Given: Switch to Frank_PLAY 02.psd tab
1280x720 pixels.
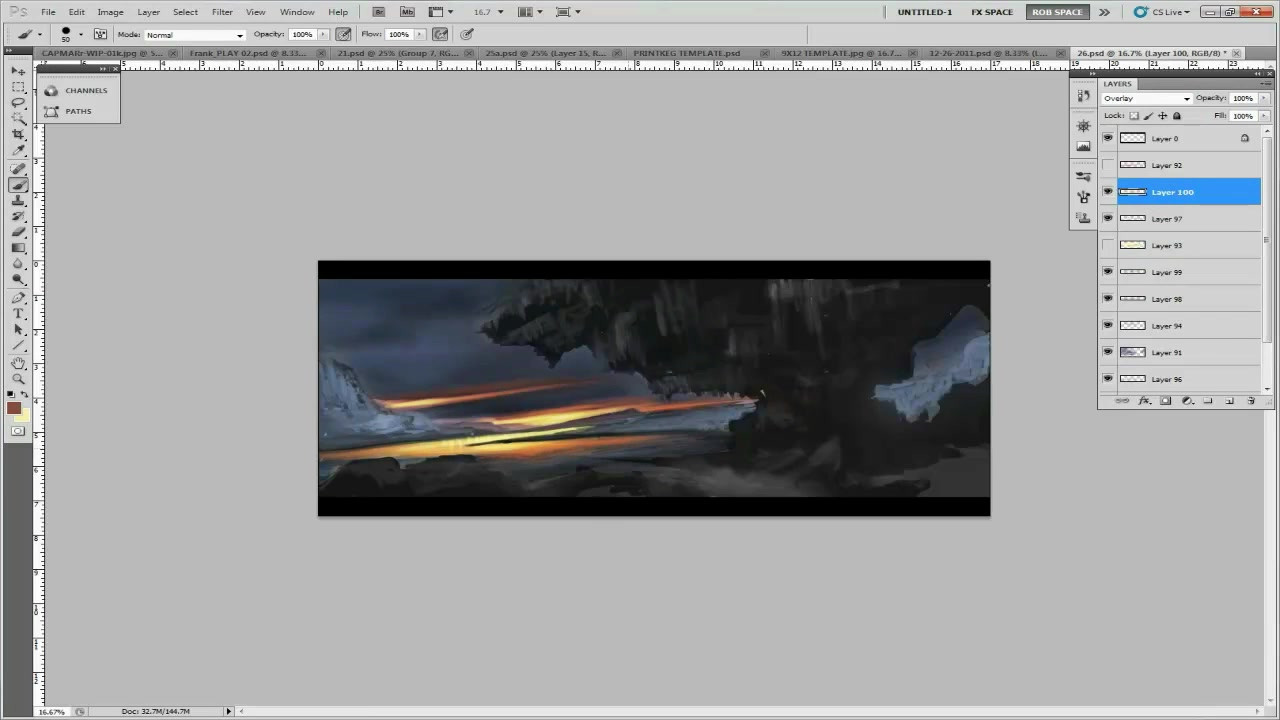Looking at the screenshot, I should pos(250,53).
